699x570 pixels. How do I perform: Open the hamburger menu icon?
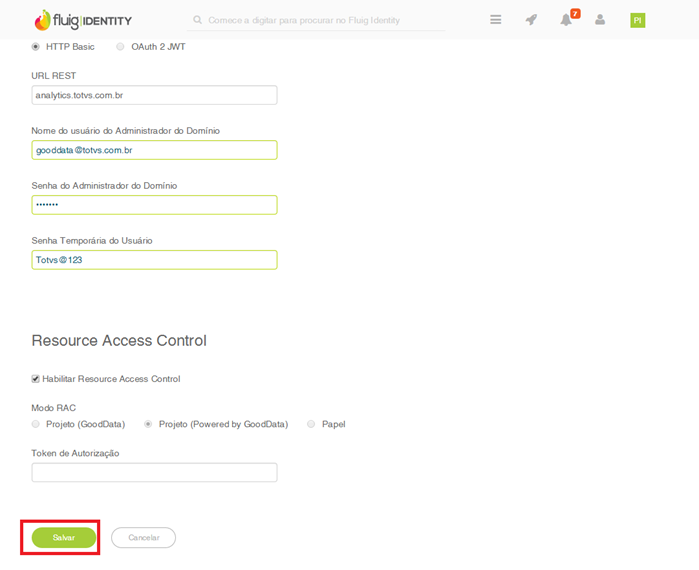pyautogui.click(x=496, y=20)
